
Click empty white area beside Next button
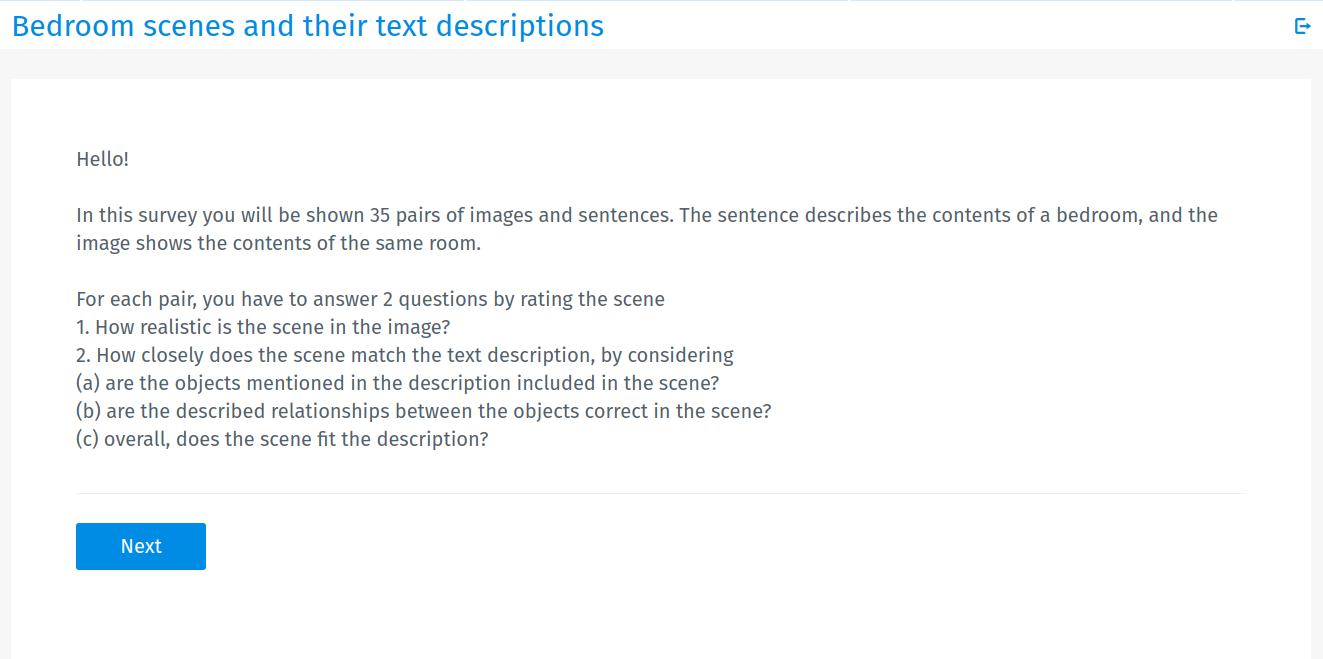(x=700, y=546)
